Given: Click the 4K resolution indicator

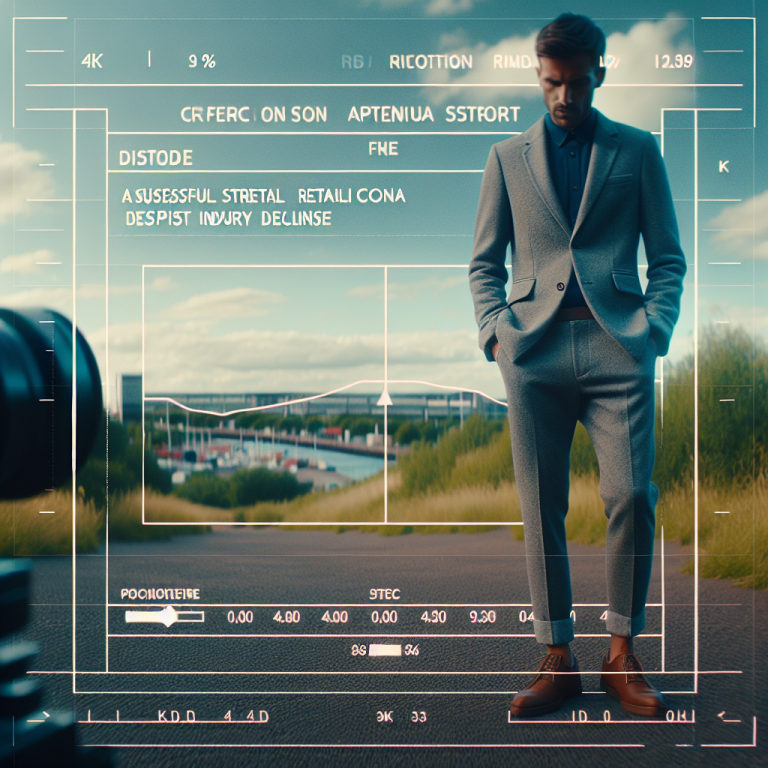Looking at the screenshot, I should click(92, 61).
